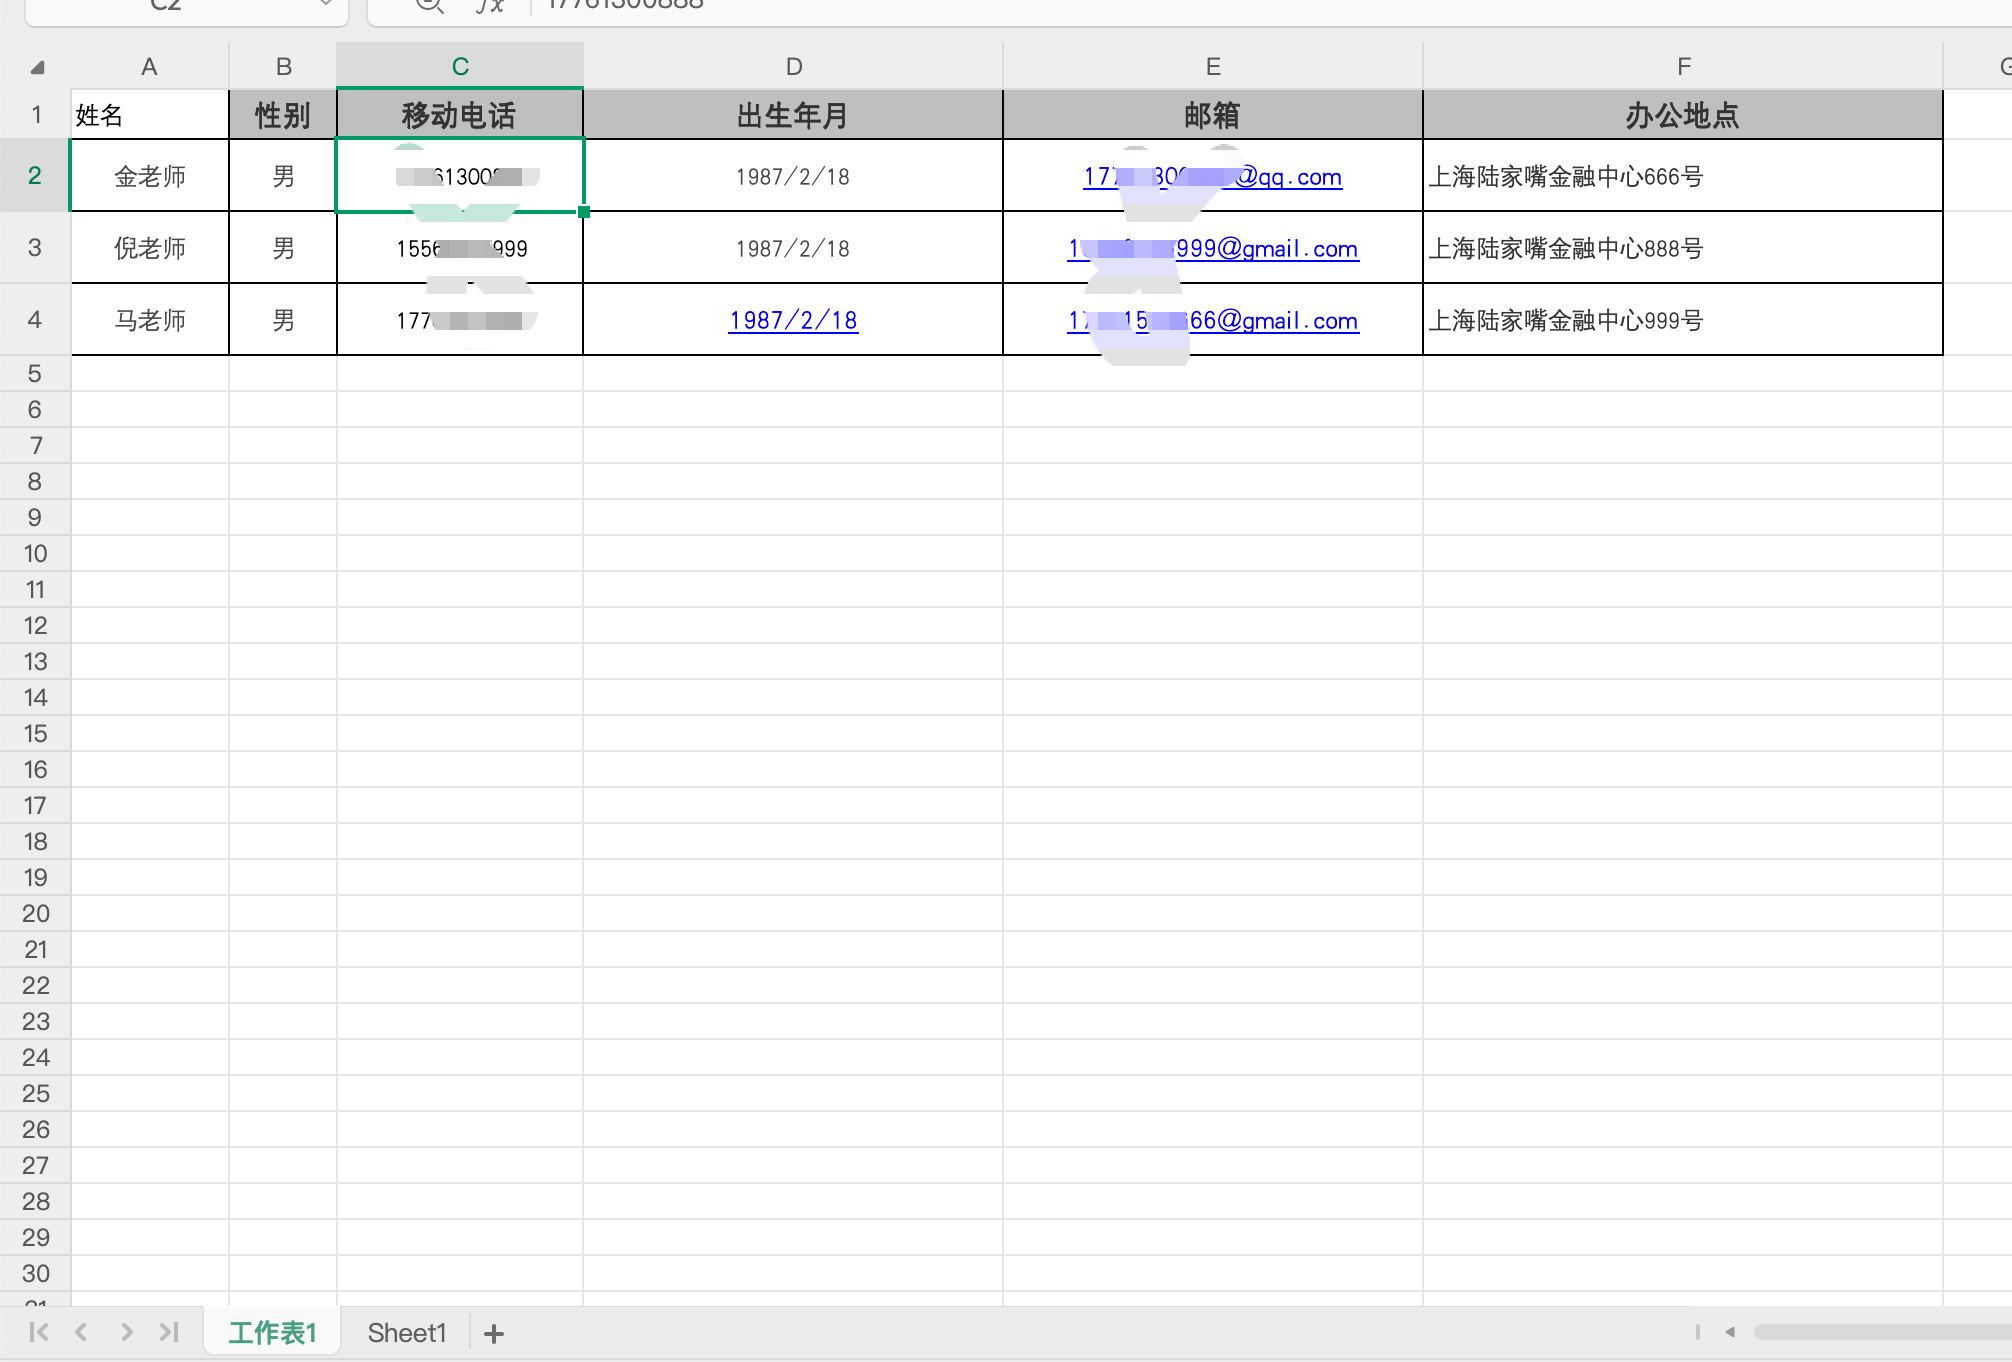Click the select-all corner triangle

pyautogui.click(x=38, y=68)
